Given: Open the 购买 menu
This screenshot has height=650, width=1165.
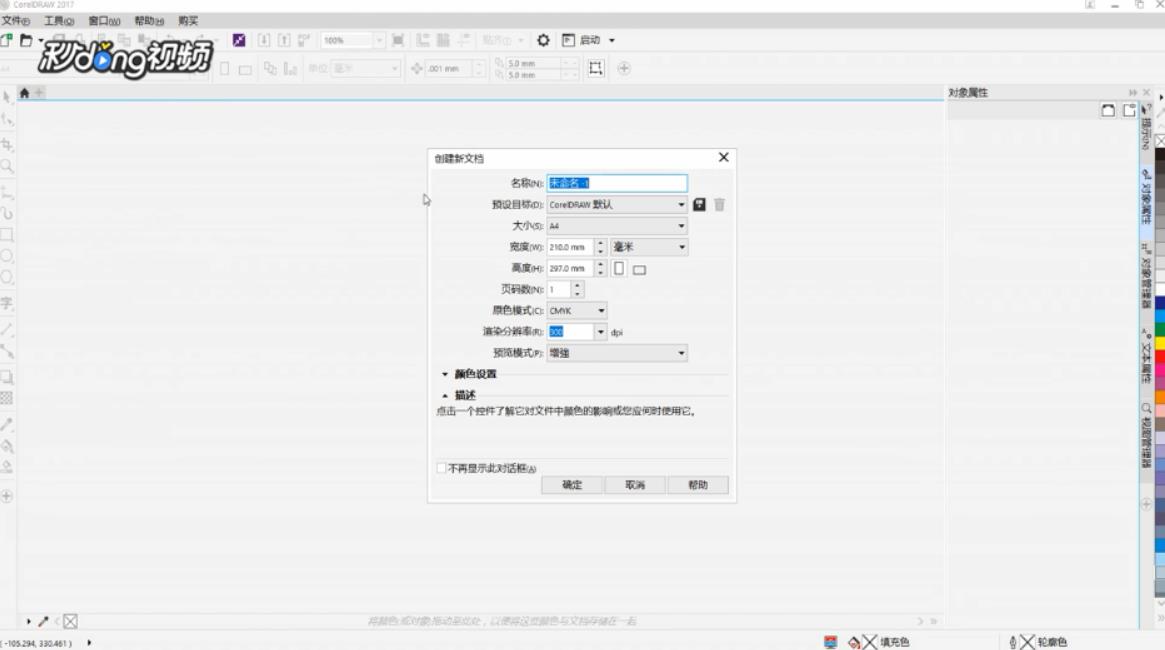Looking at the screenshot, I should point(188,21).
